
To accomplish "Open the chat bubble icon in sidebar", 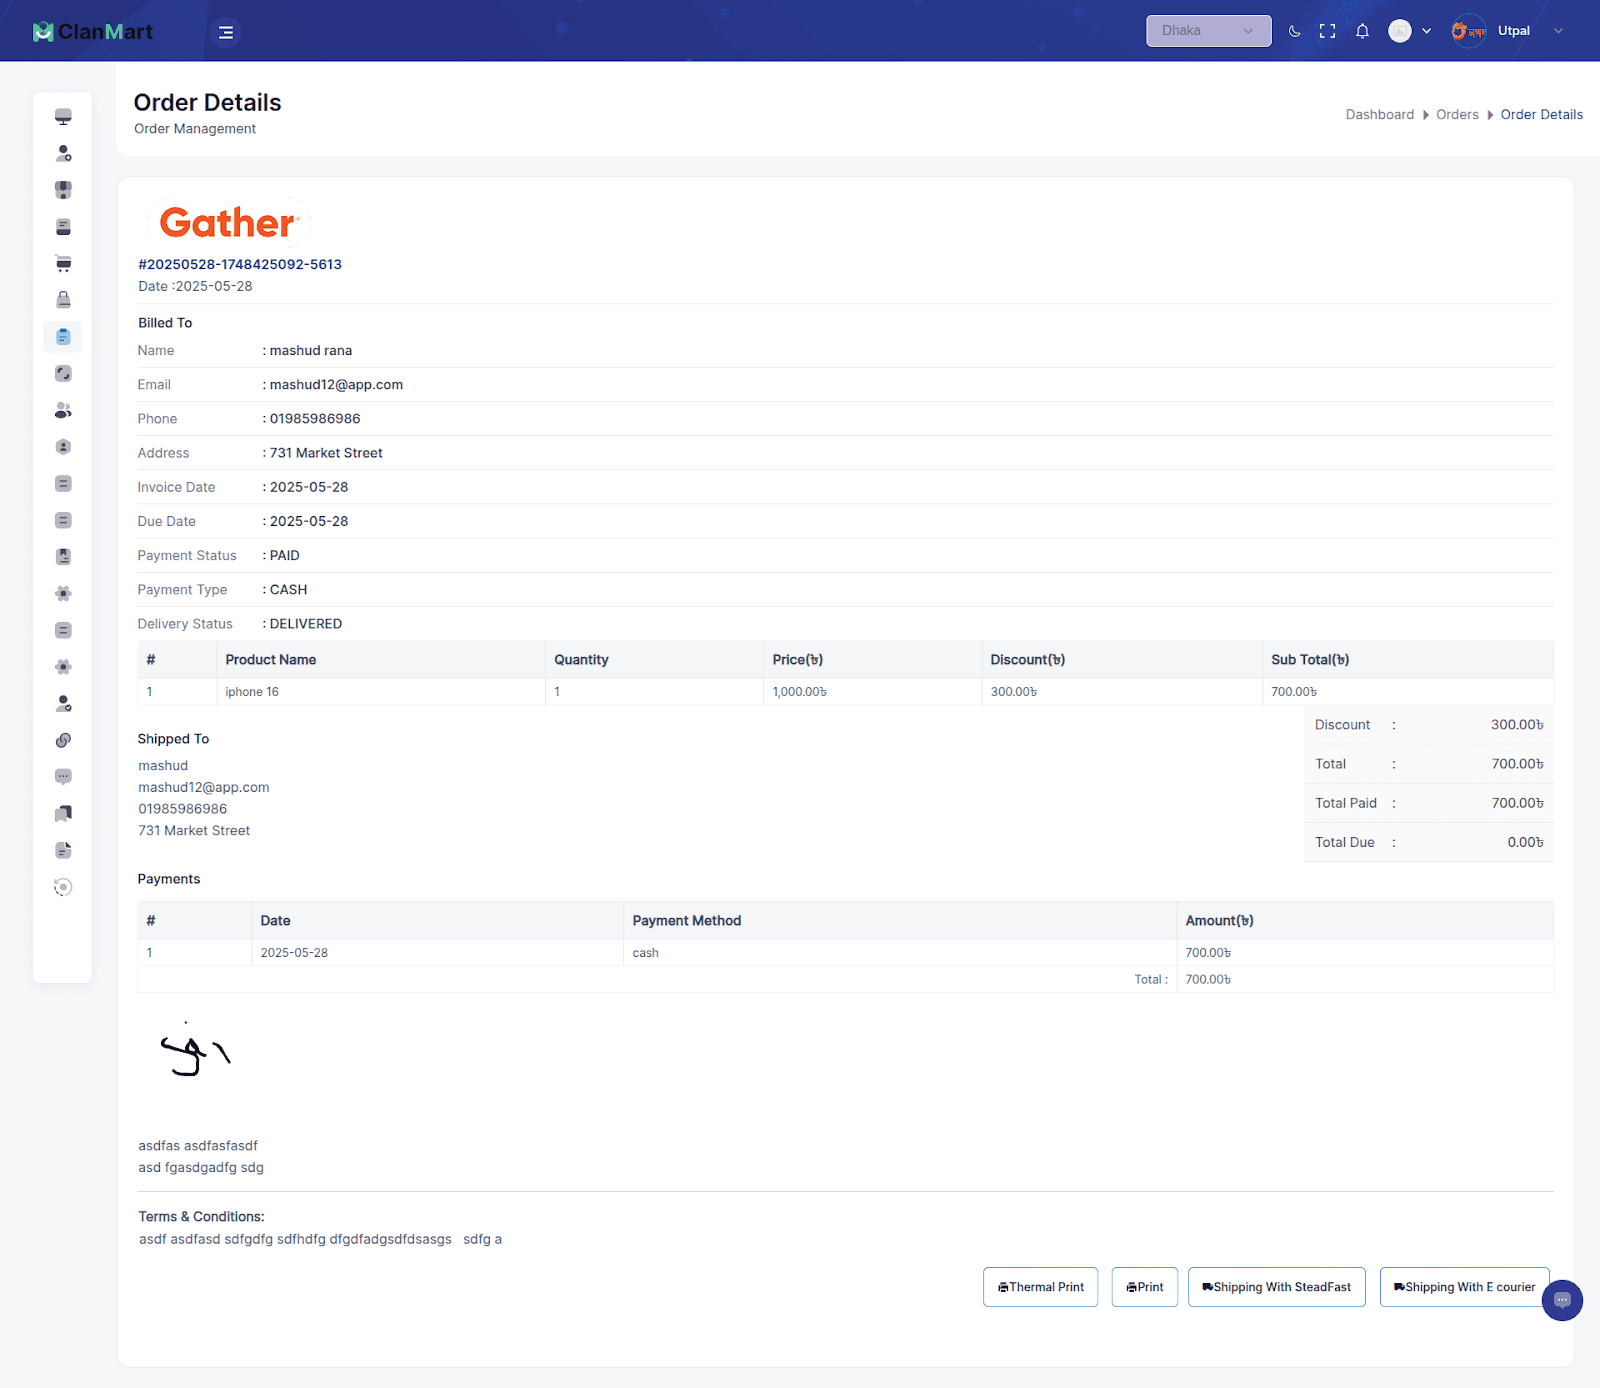I will (63, 777).
